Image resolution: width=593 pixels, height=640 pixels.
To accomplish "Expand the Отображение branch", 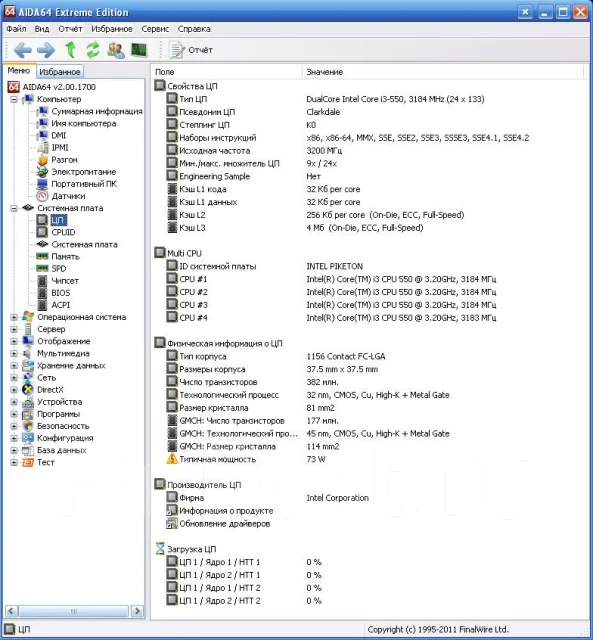I will click(14, 341).
